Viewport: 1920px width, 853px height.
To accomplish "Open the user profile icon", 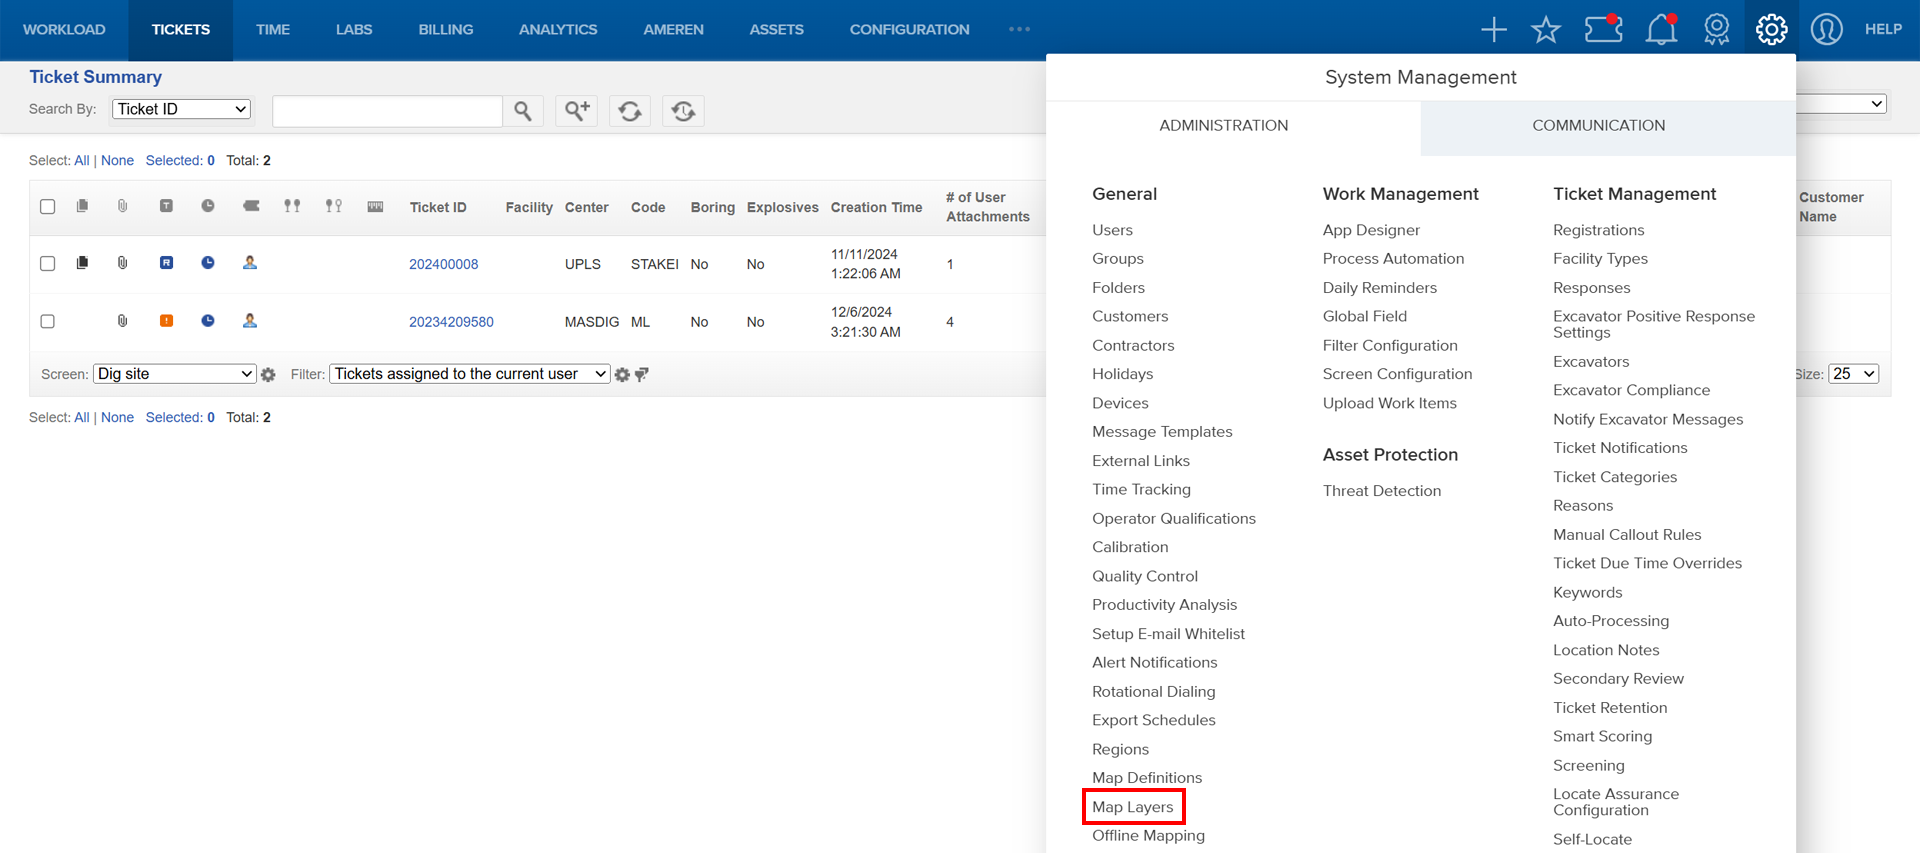I will [1826, 30].
